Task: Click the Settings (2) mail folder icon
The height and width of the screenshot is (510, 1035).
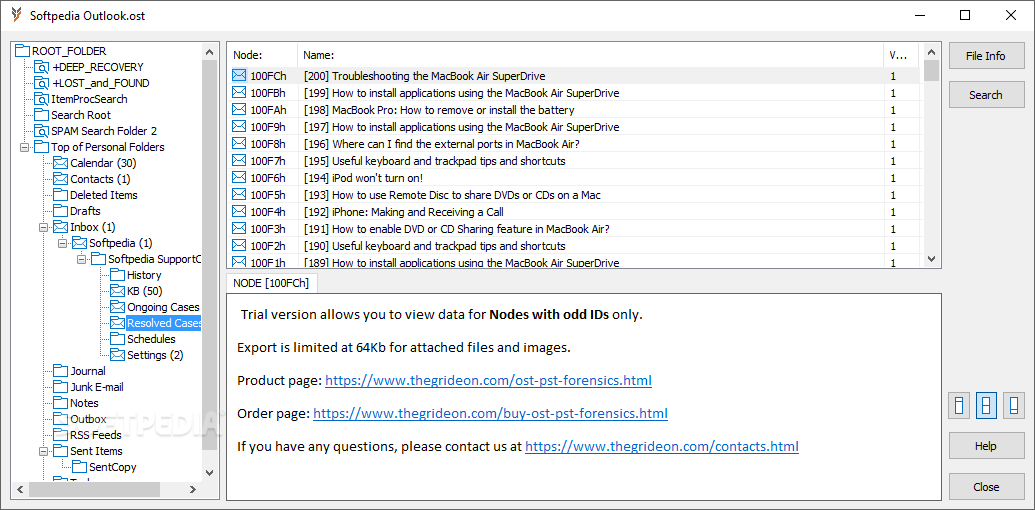Action: click(x=117, y=355)
